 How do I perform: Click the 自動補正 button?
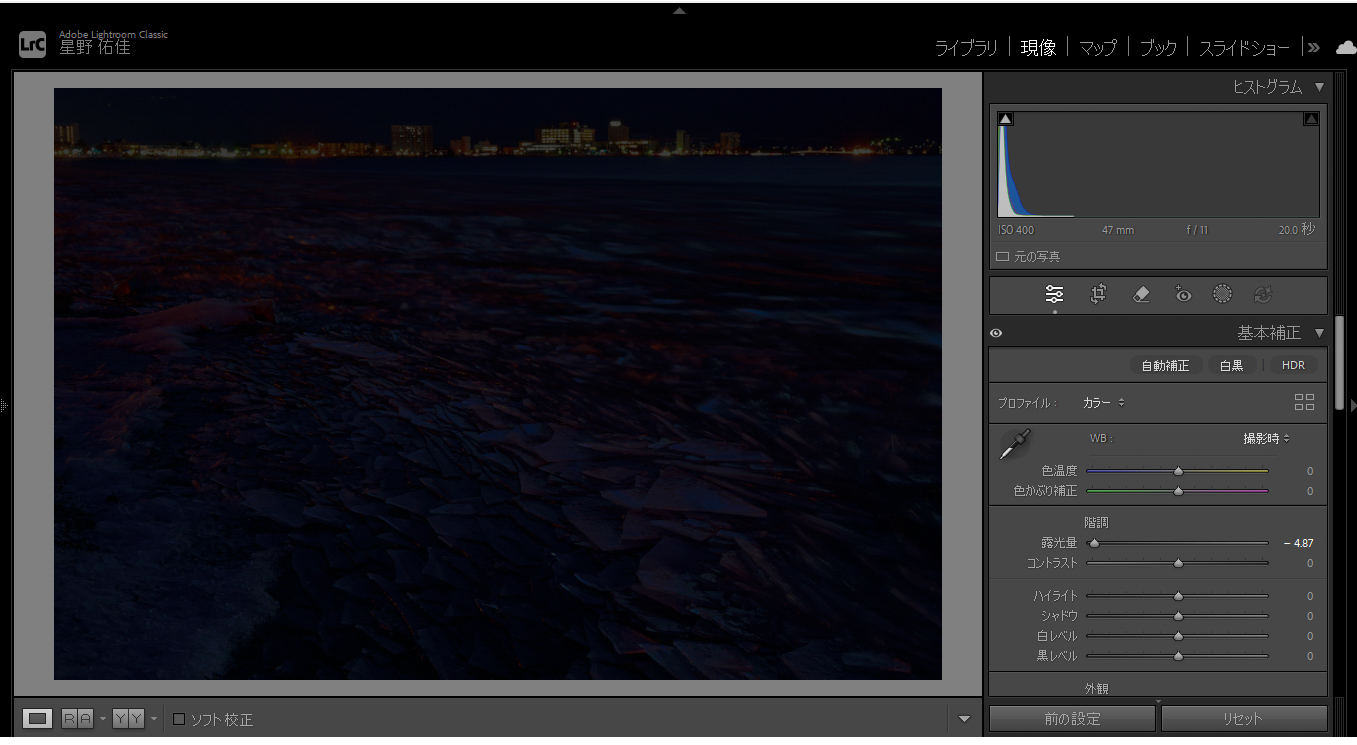[x=1166, y=365]
